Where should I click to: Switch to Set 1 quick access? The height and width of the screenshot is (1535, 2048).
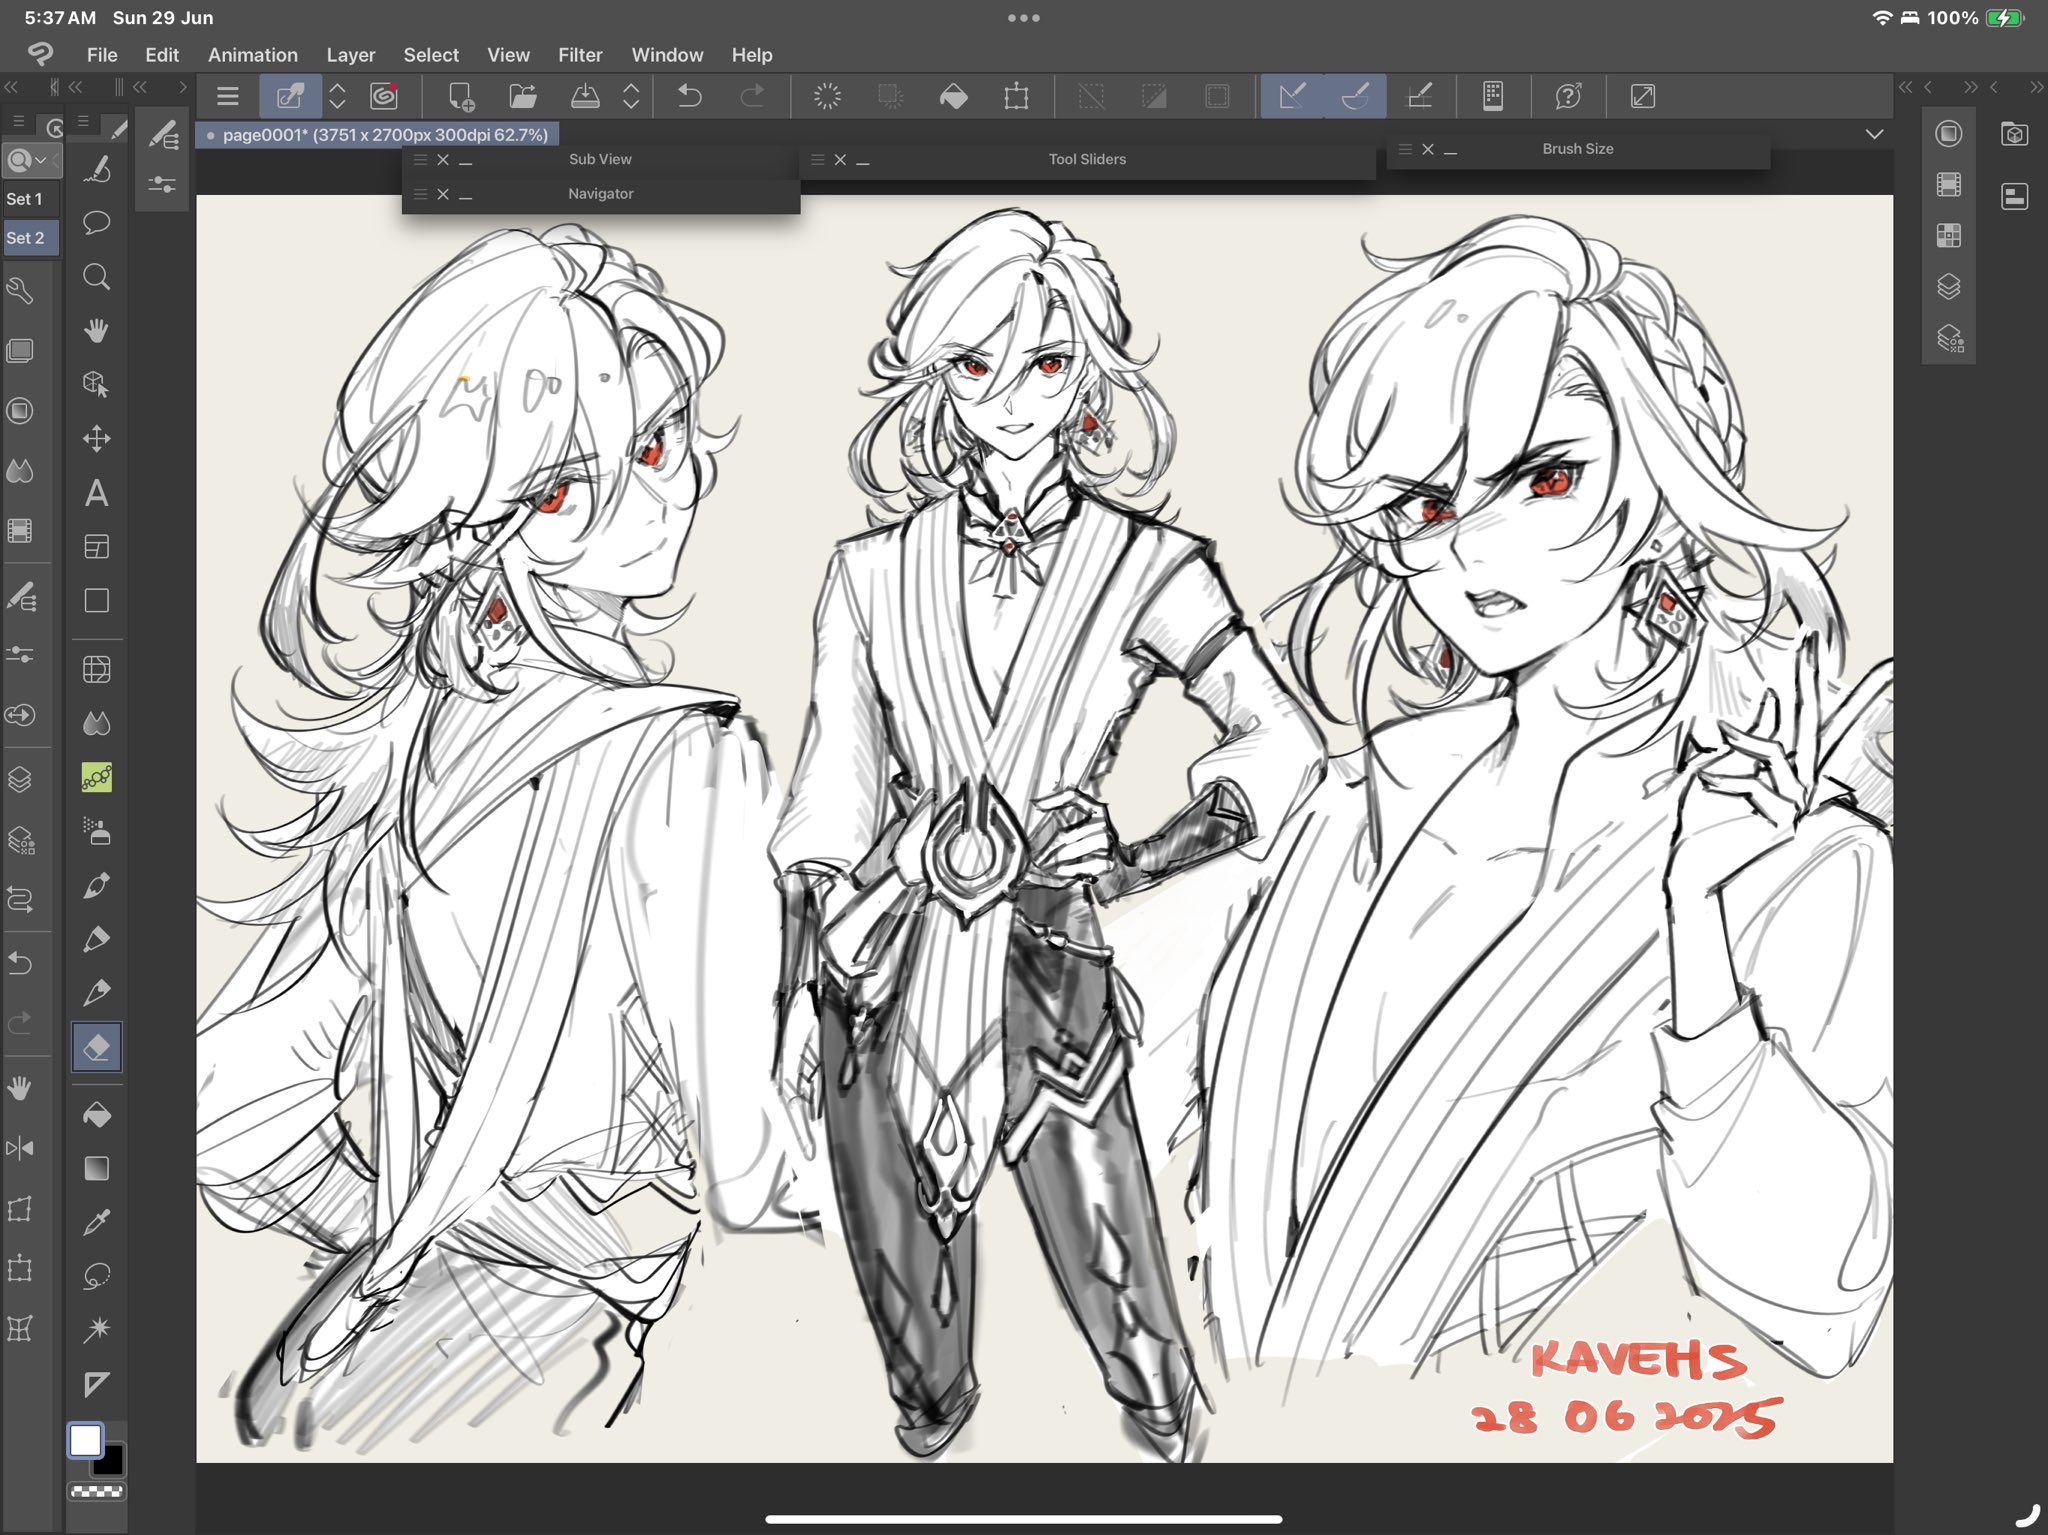pyautogui.click(x=25, y=199)
